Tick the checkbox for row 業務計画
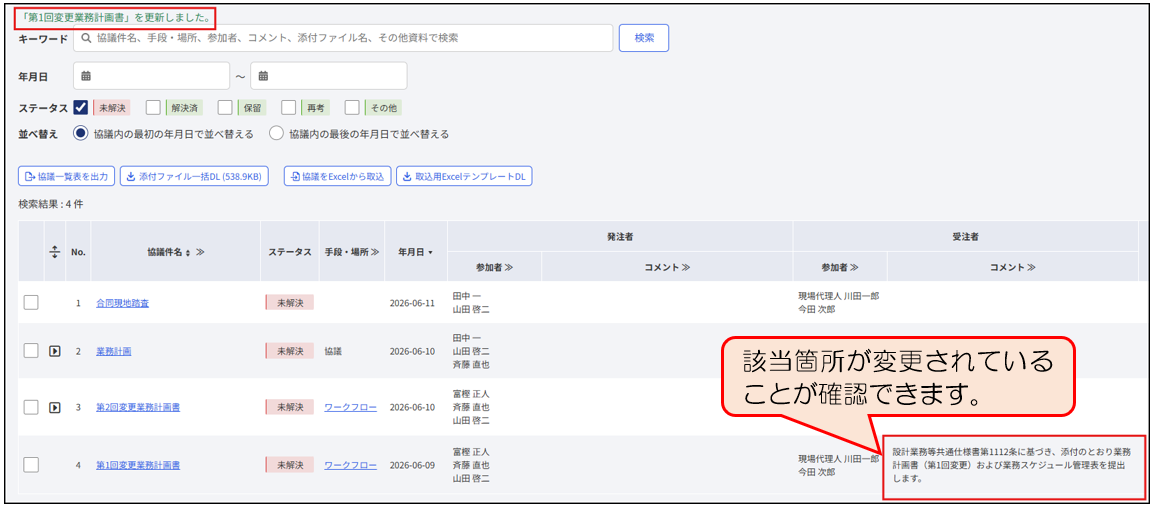Viewport: 1154px width, 507px height. pos(30,351)
